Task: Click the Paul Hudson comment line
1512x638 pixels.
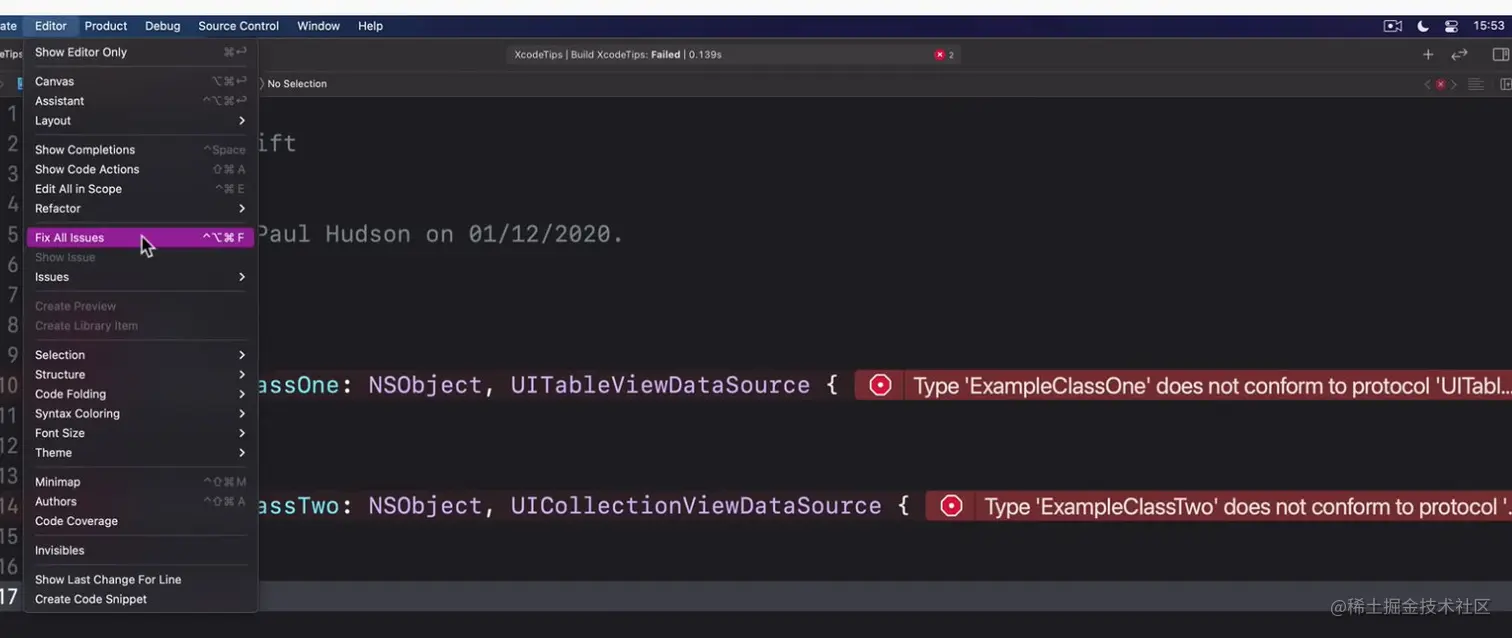Action: (x=440, y=235)
